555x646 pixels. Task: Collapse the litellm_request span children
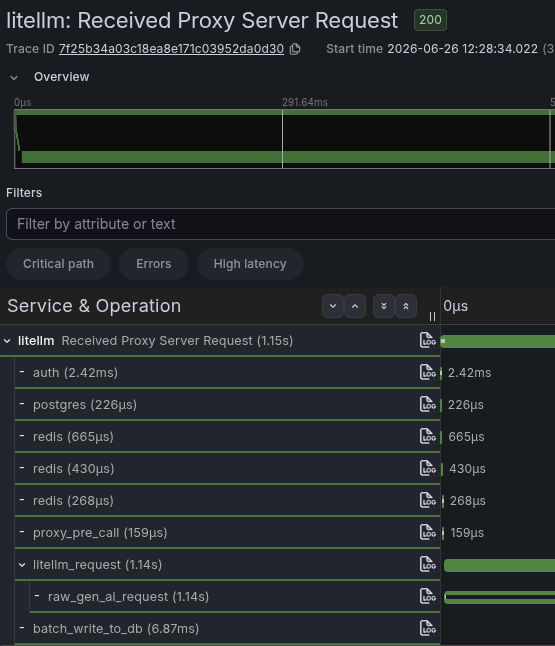coord(22,565)
